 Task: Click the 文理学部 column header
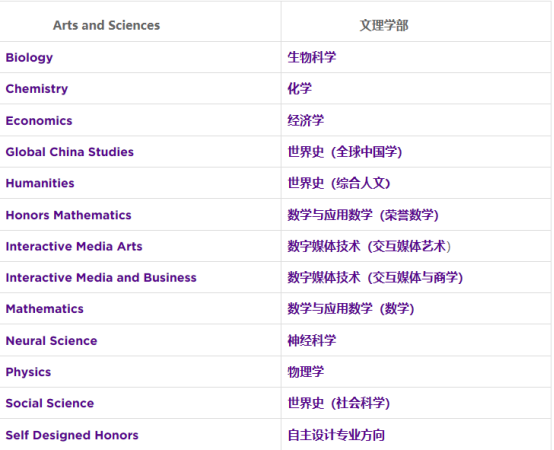384,25
